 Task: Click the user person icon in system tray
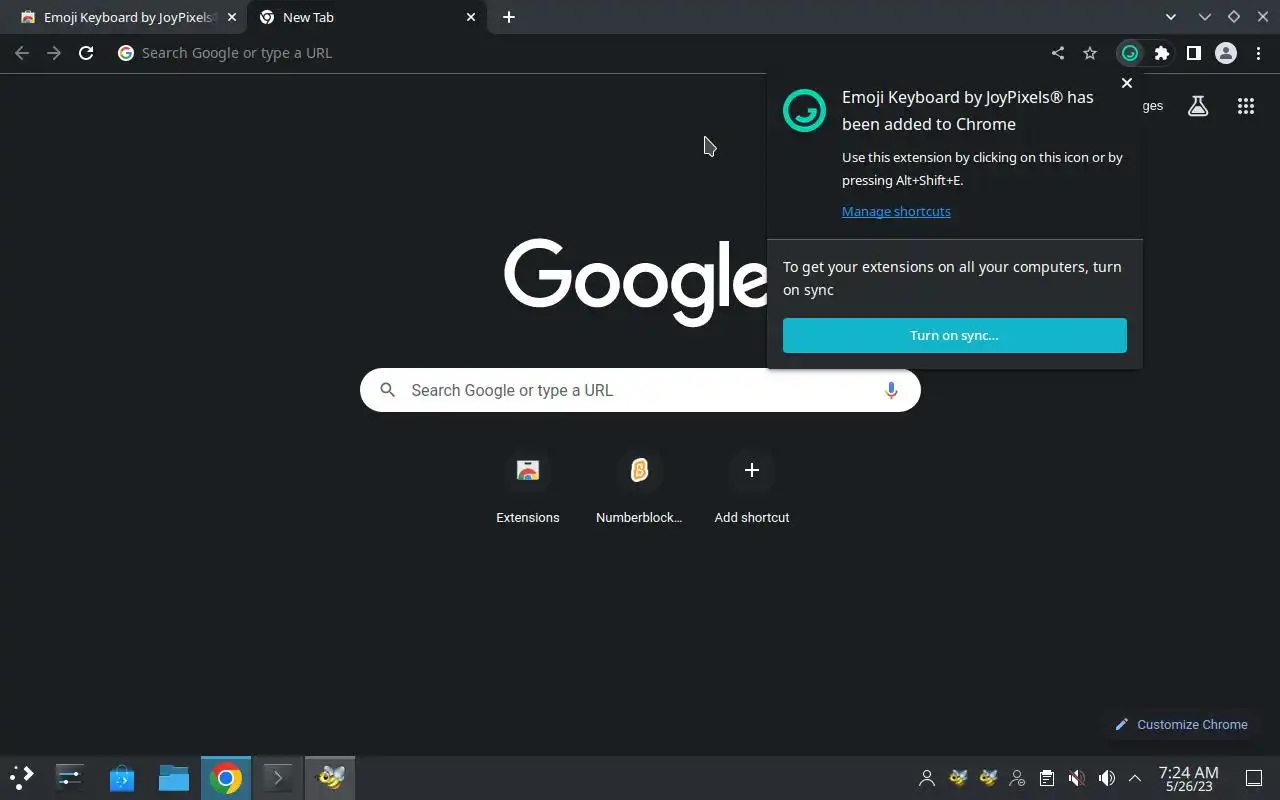[927, 778]
